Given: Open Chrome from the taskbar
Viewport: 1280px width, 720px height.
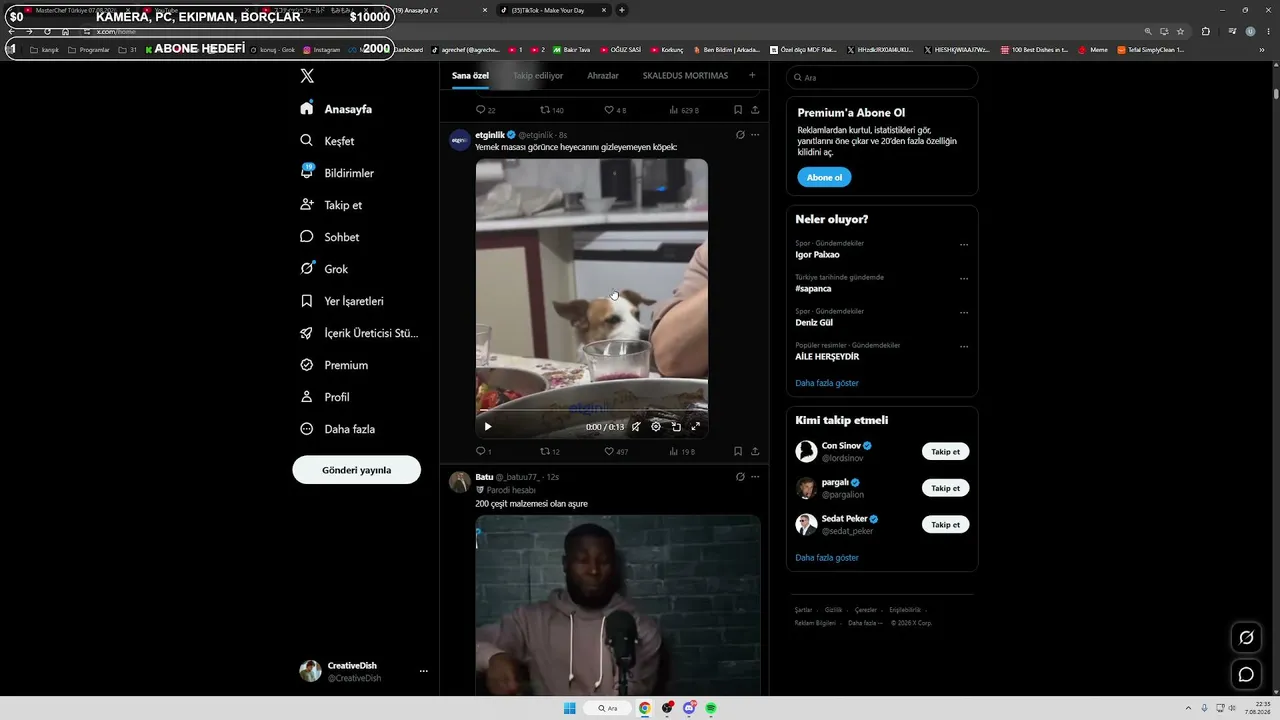Looking at the screenshot, I should (645, 708).
